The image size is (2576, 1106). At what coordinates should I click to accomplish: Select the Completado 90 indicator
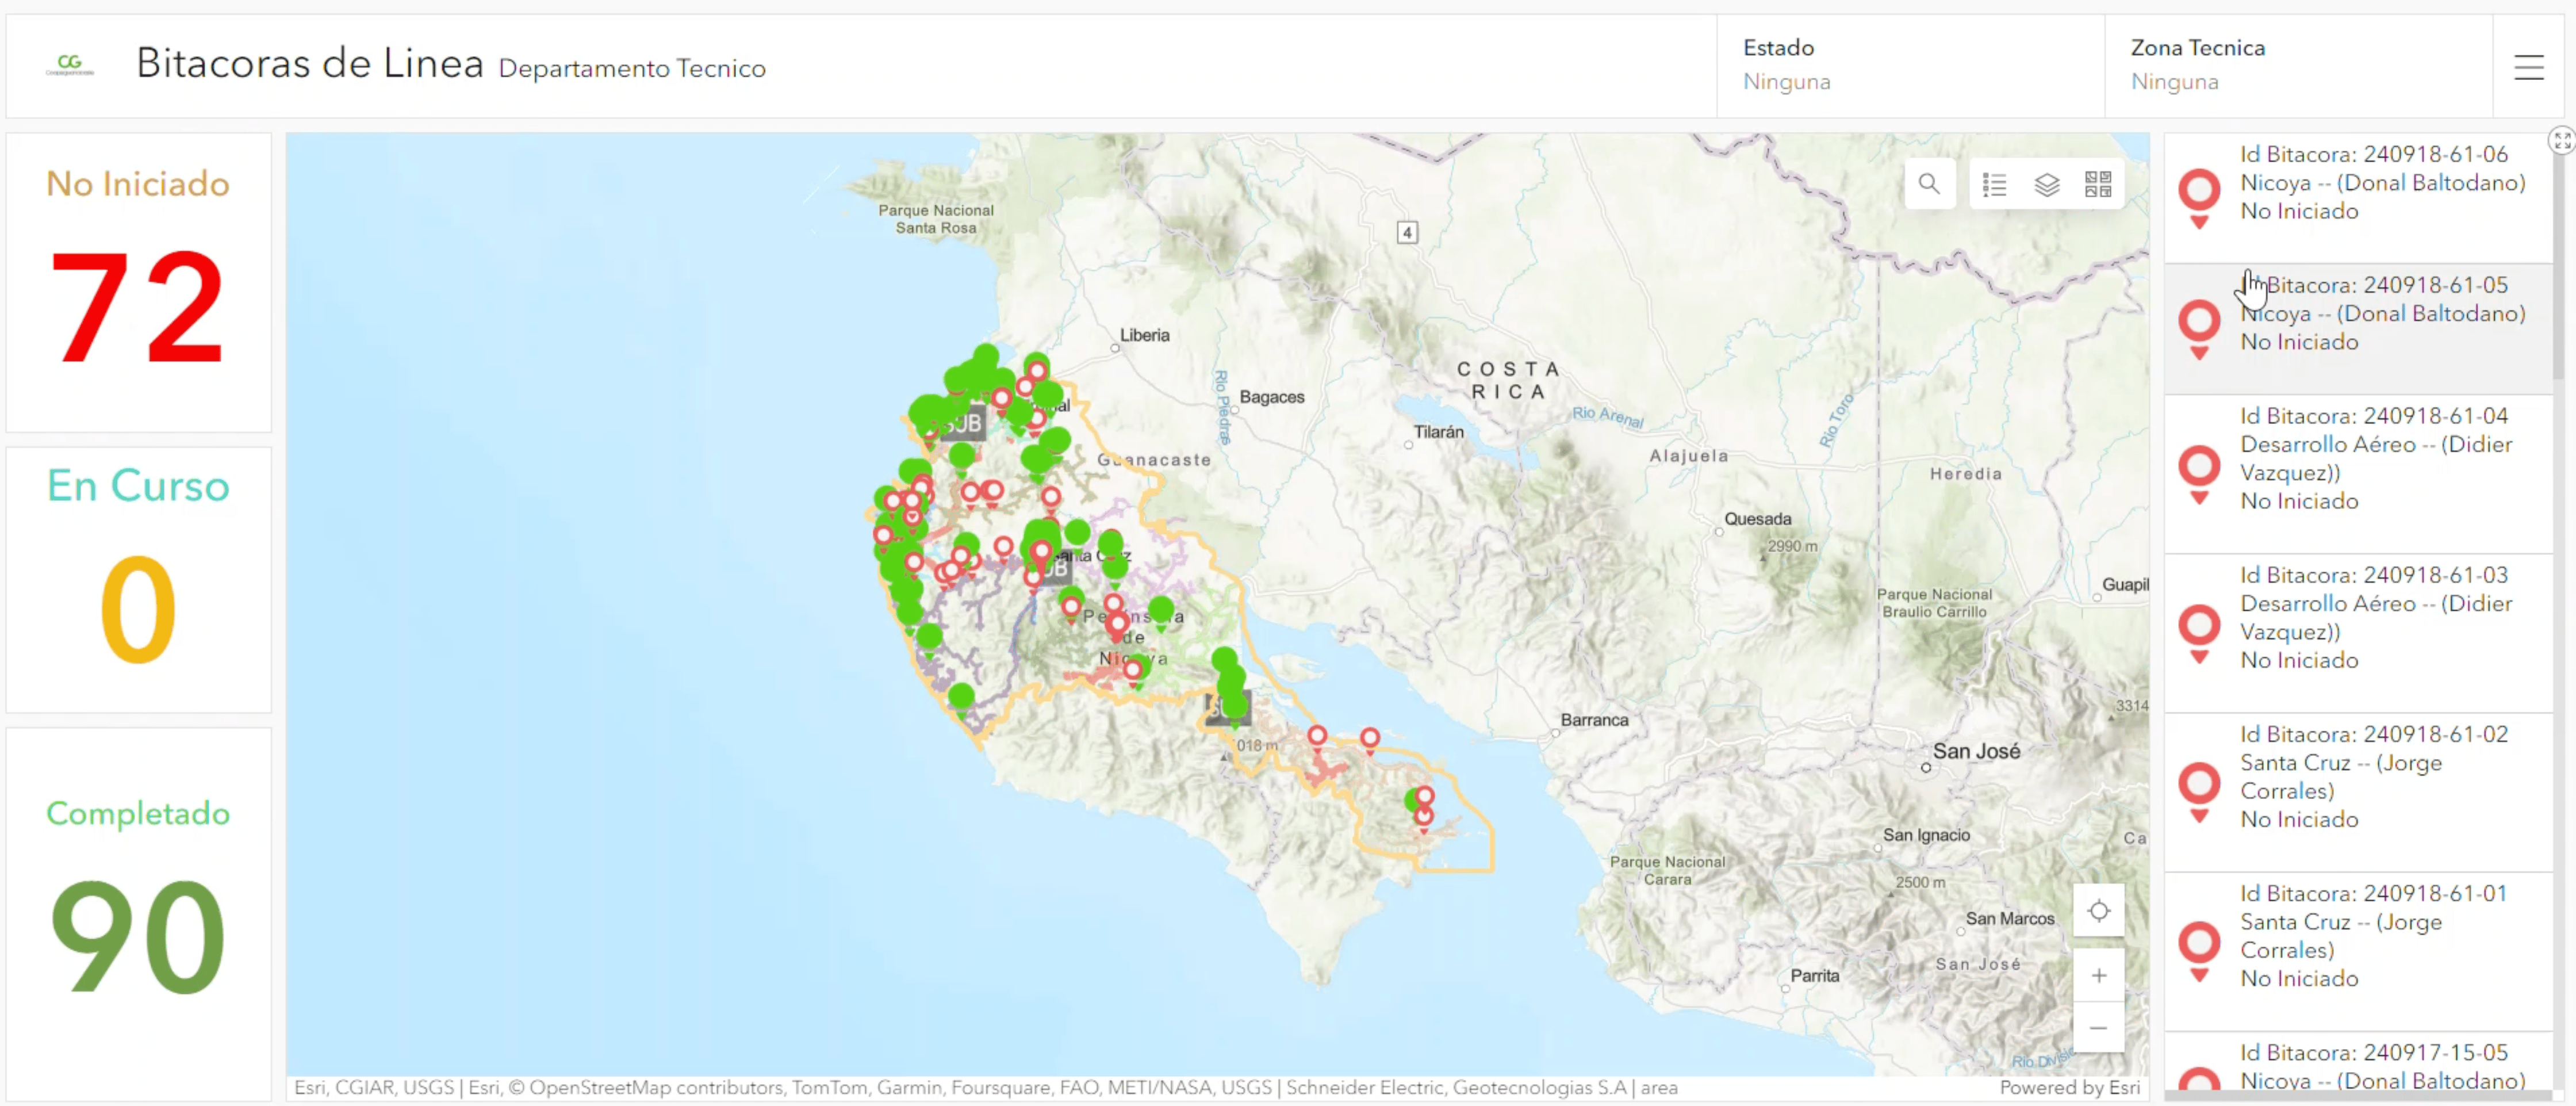pos(138,915)
